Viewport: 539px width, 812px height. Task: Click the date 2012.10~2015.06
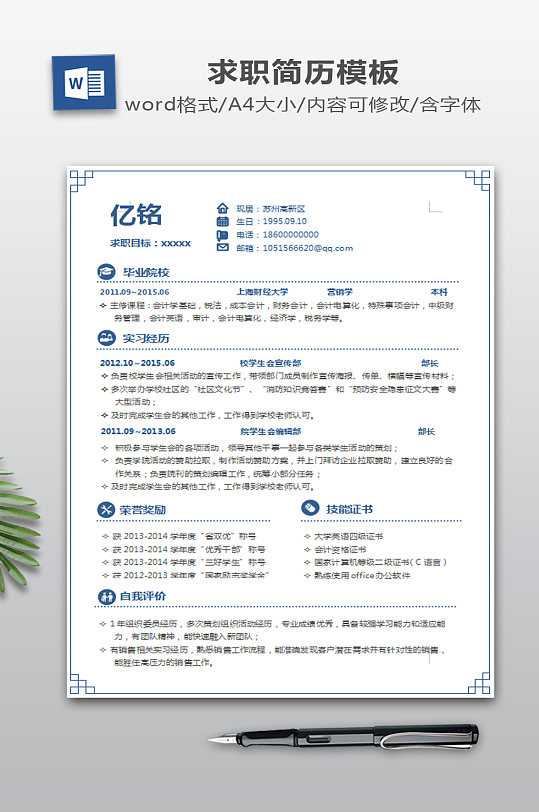137,363
